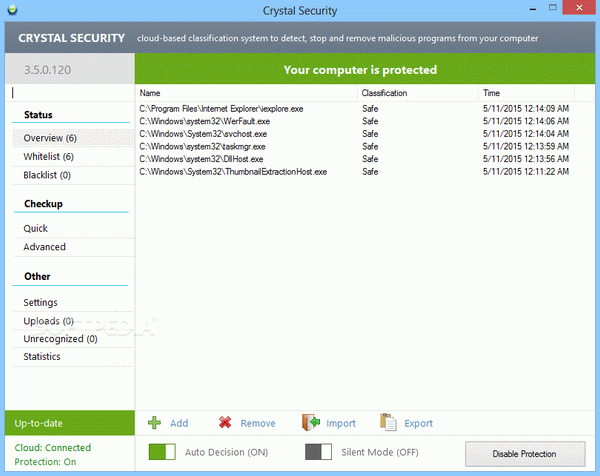Click the Your computer is protected banner
Viewport: 600px width, 476px height.
(x=365, y=69)
